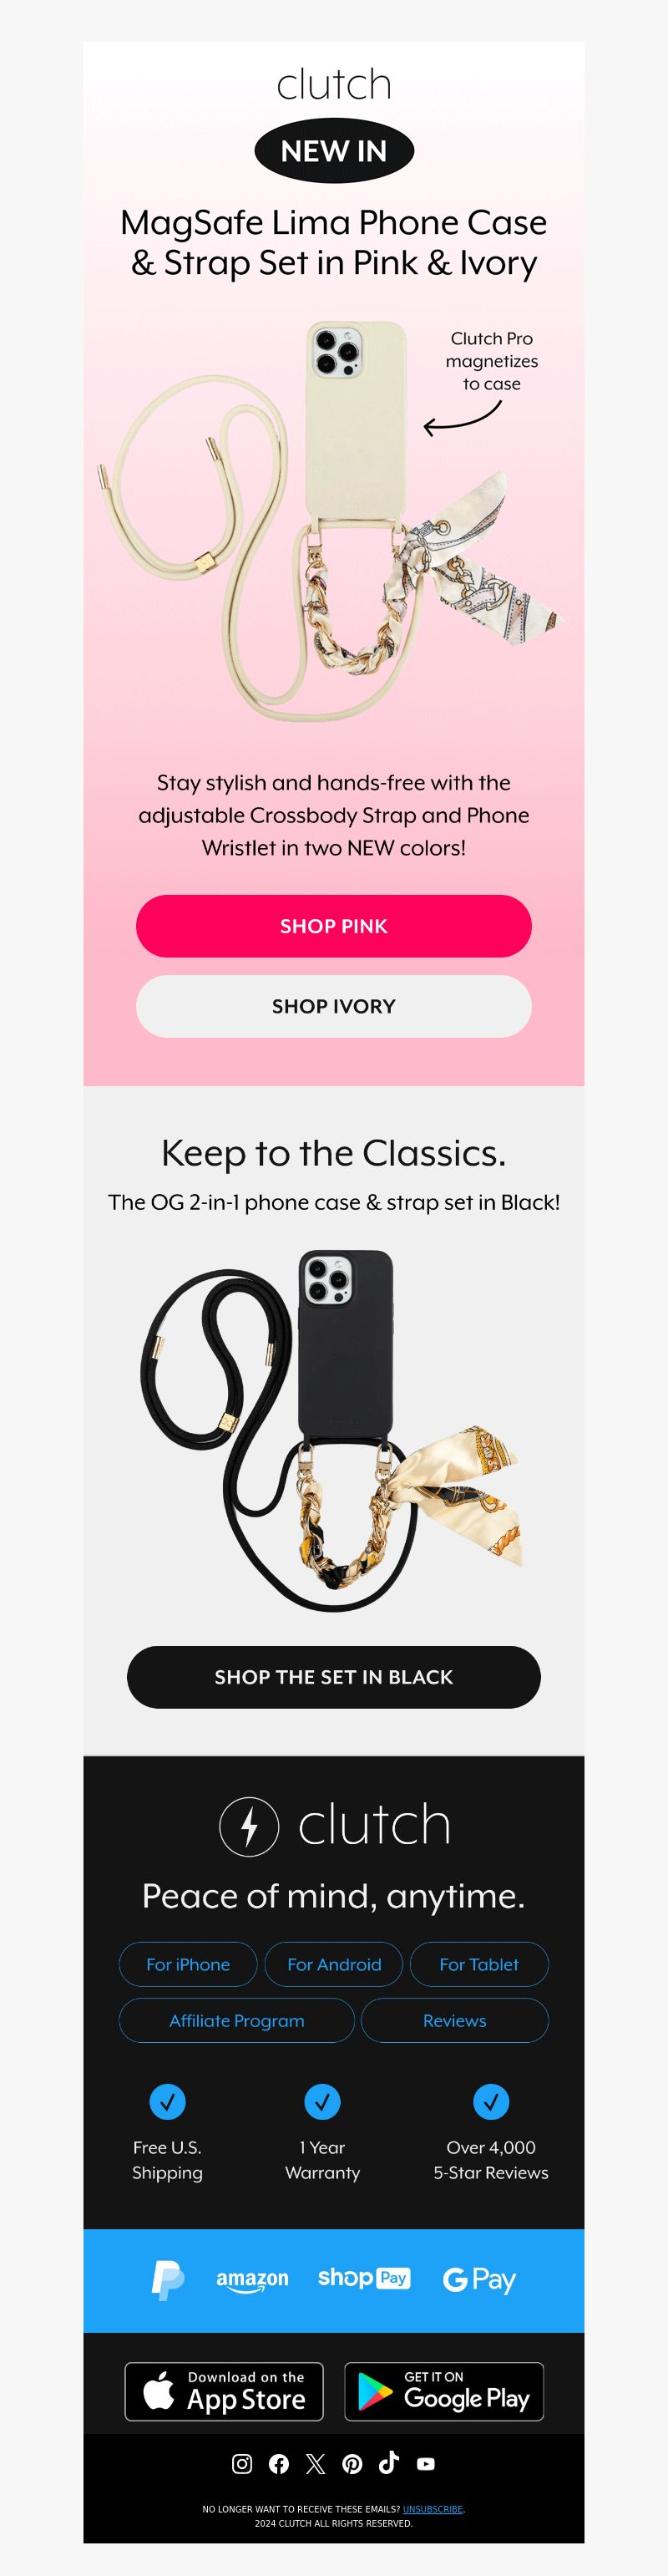Click the PayPal logo icon

pyautogui.click(x=167, y=2279)
